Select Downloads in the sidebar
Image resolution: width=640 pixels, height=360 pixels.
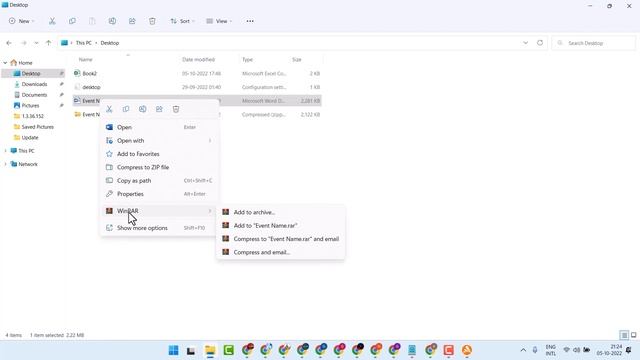(x=34, y=84)
